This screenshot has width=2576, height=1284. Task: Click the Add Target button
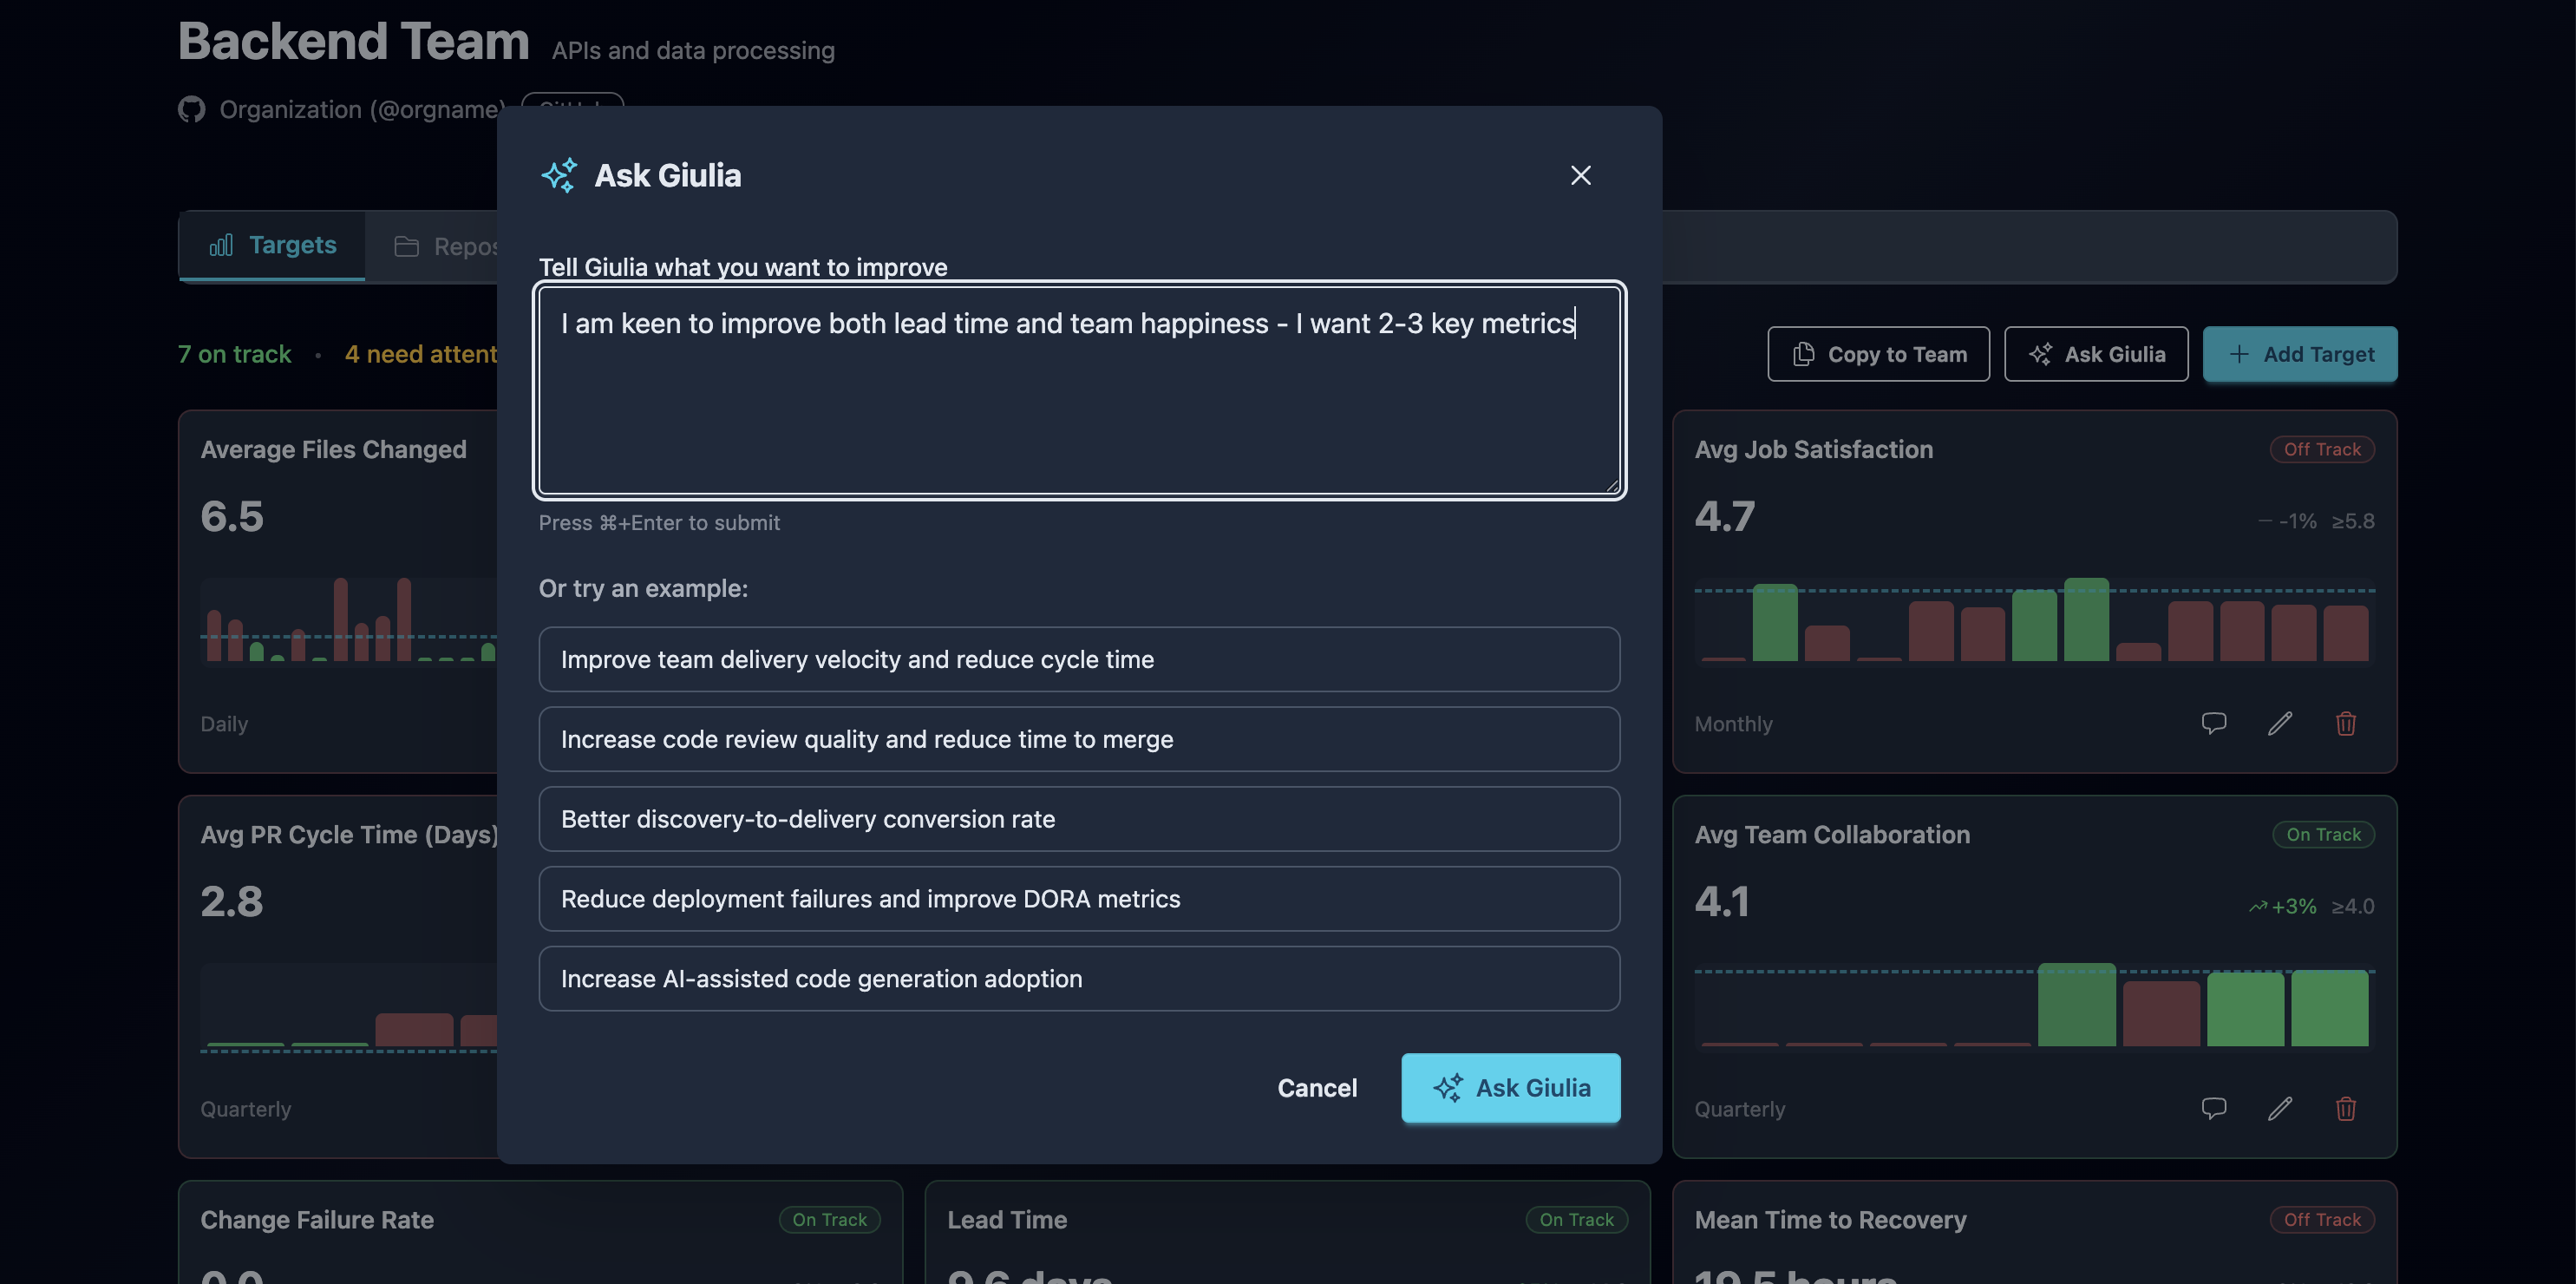[x=2300, y=353]
